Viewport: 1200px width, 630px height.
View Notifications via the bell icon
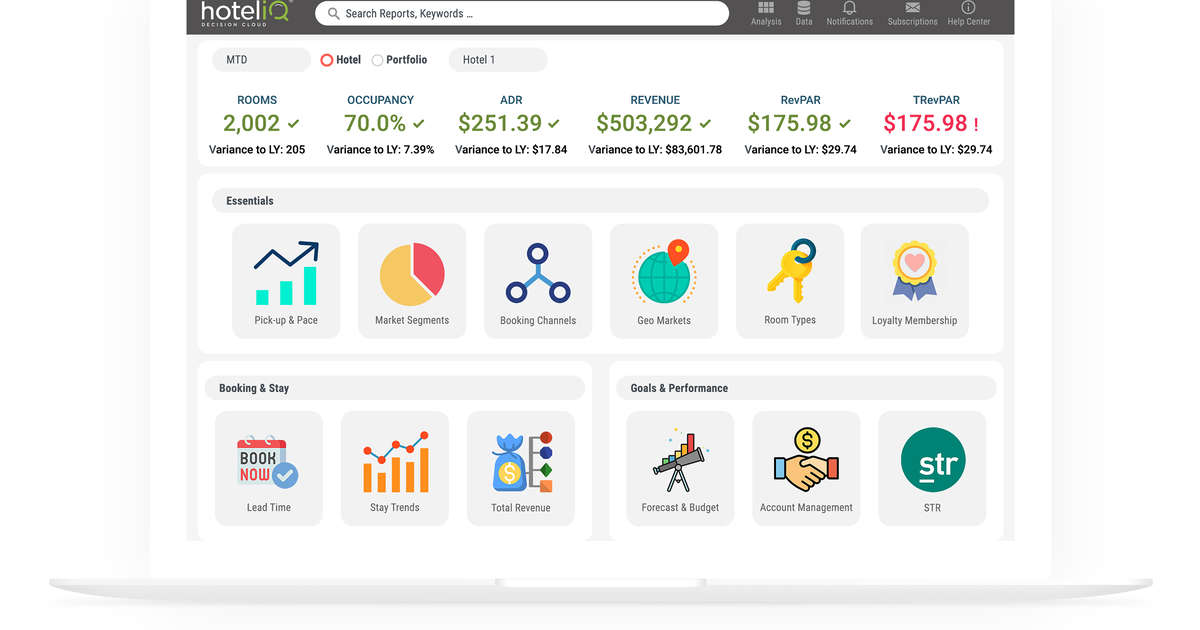[849, 13]
